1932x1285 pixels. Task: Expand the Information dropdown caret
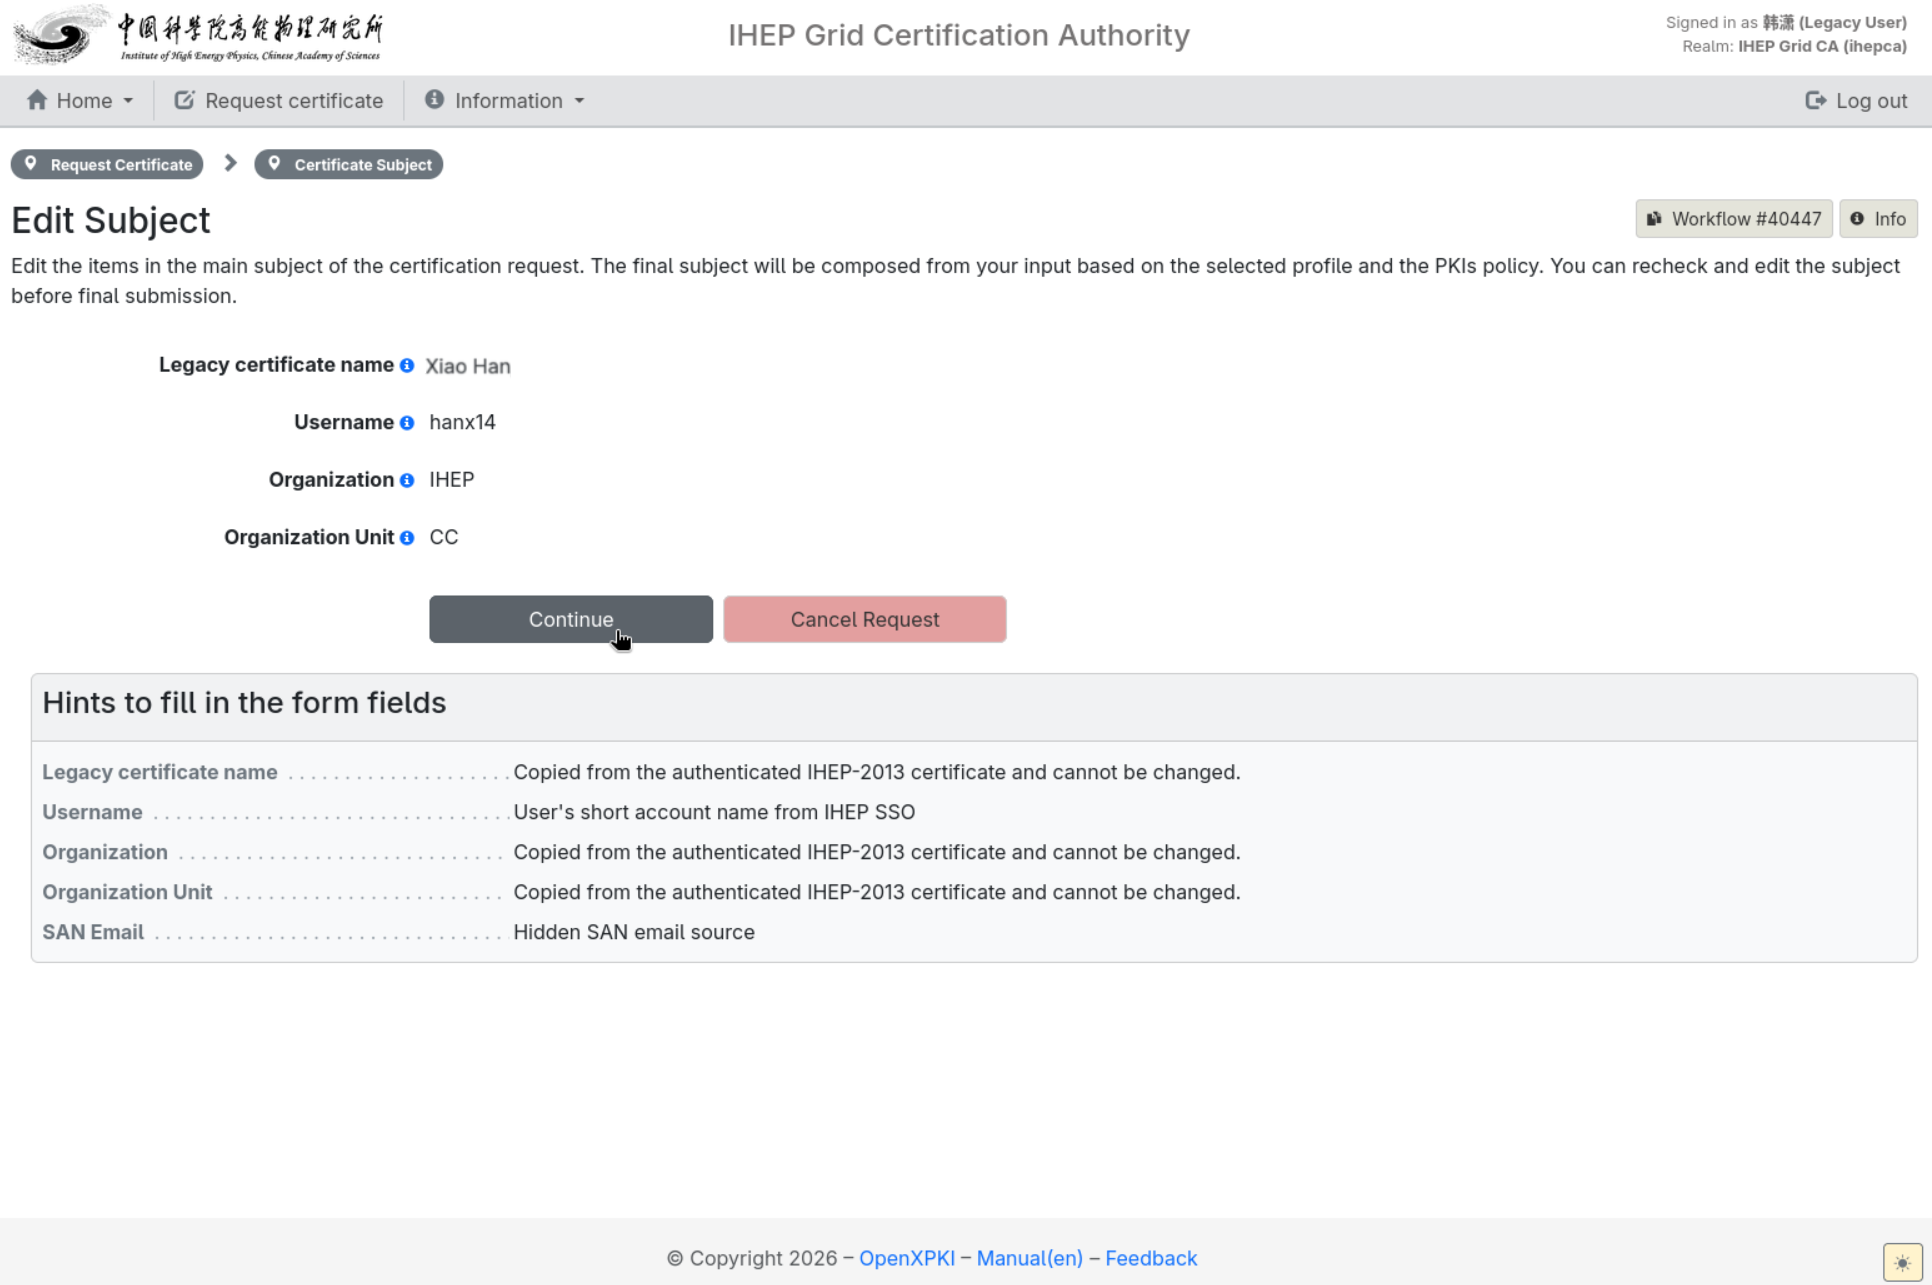(x=580, y=101)
